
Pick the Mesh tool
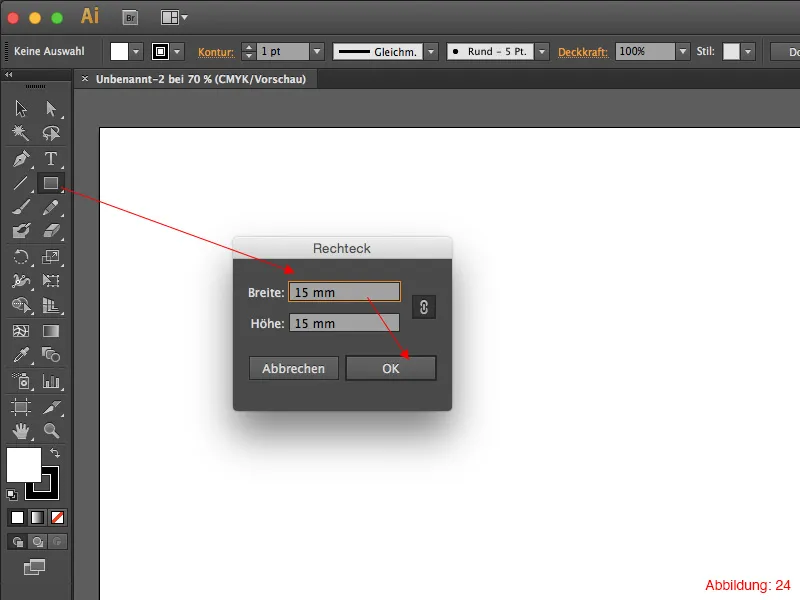[21, 331]
